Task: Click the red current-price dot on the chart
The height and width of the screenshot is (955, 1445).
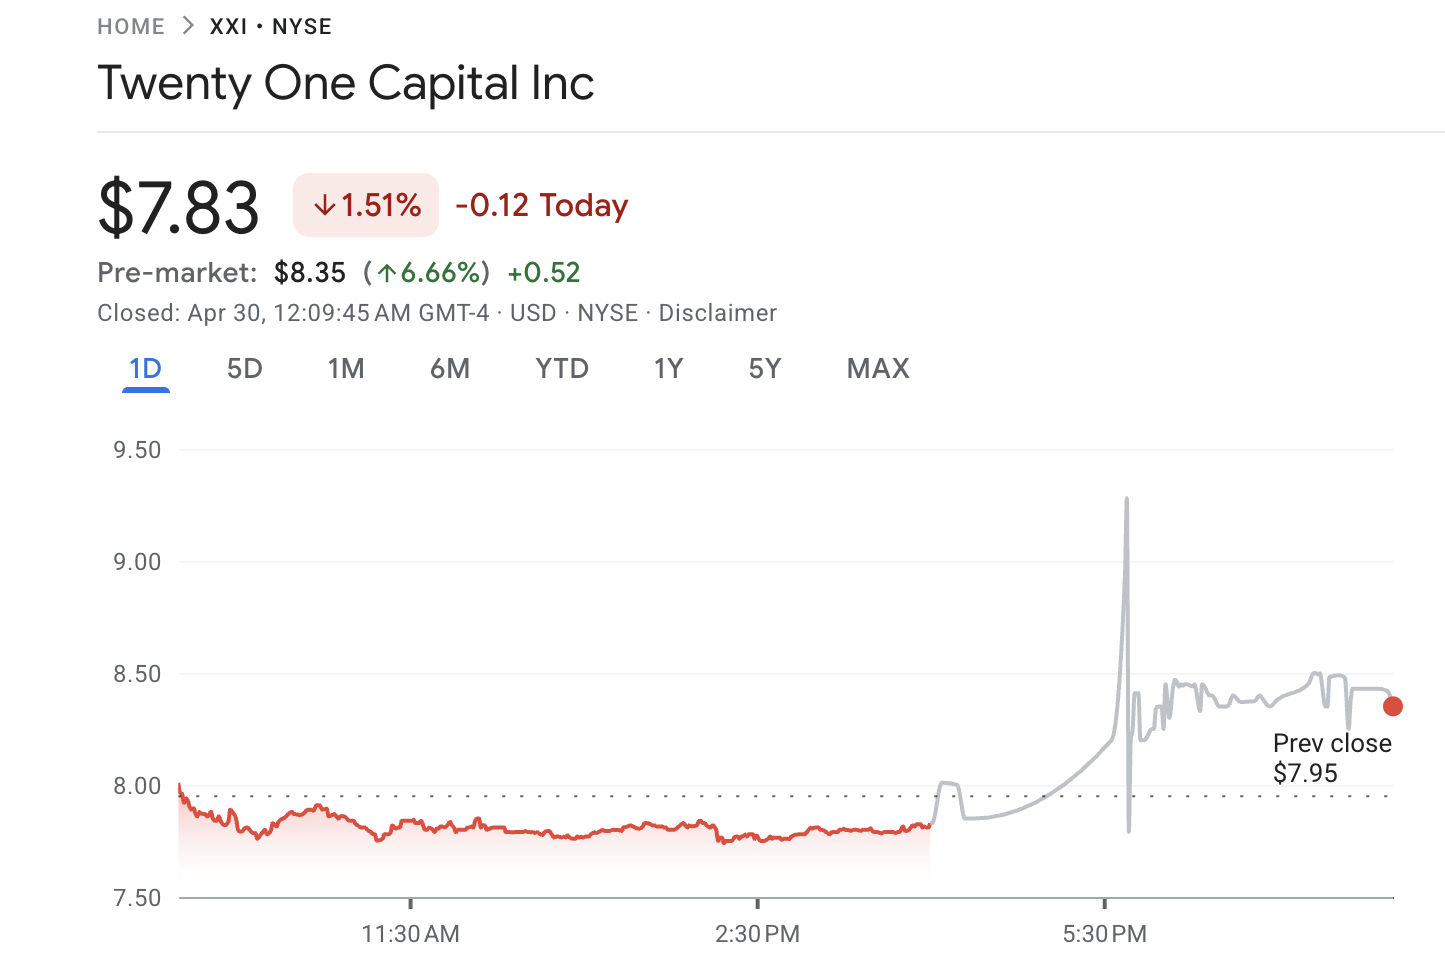Action: tap(1393, 707)
